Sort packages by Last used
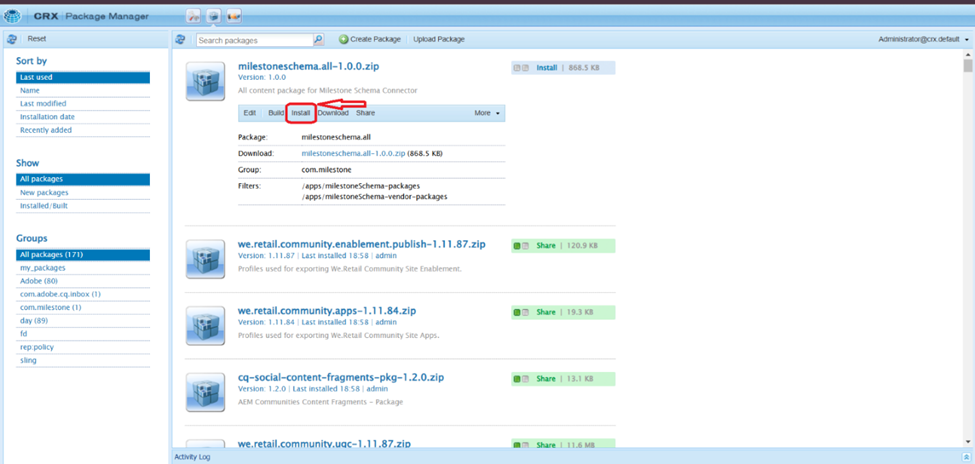 [83, 78]
